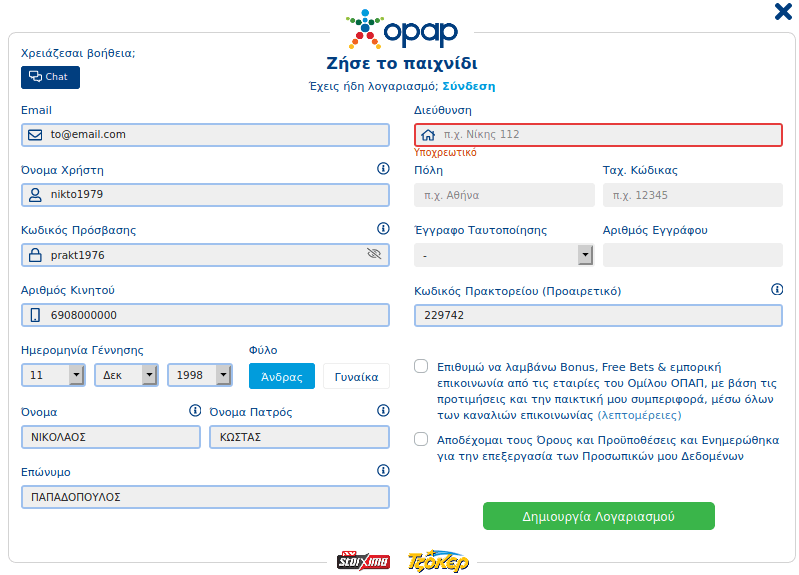The image size is (799, 575).
Task: Open the Chat help button
Action: pos(50,77)
